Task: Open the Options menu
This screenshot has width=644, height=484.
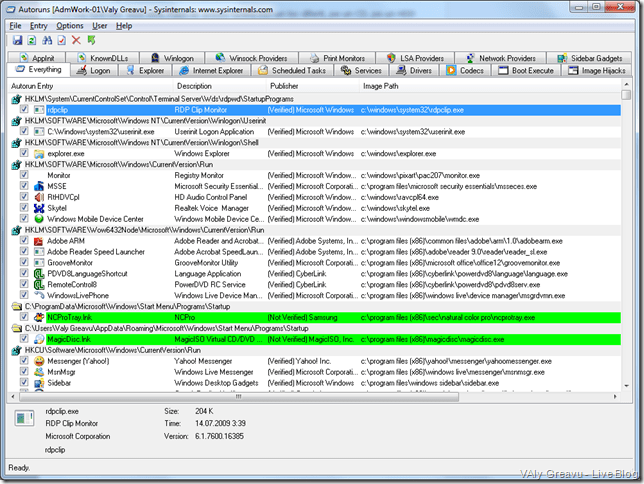Action: point(69,25)
